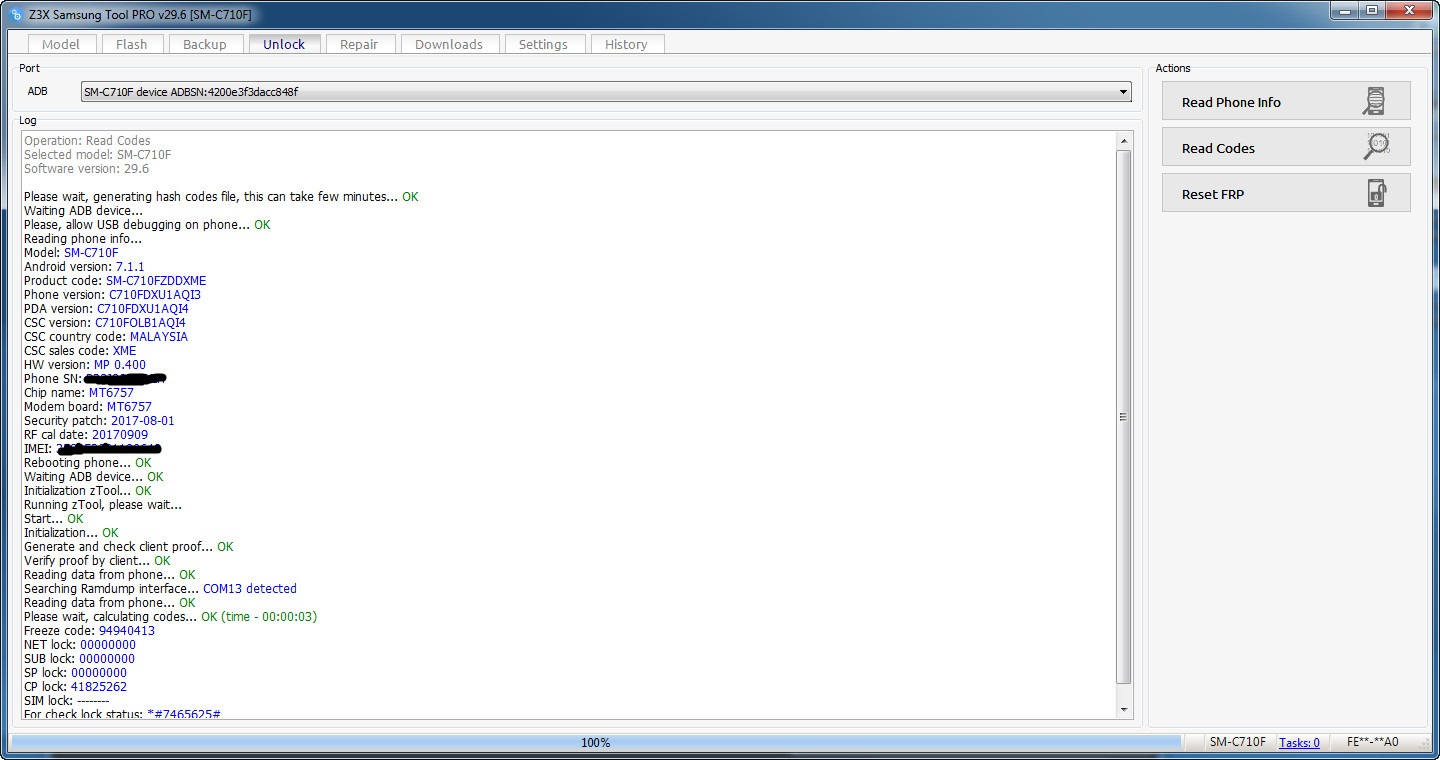
Task: Click the Z3X app icon in title bar
Action: (x=15, y=13)
